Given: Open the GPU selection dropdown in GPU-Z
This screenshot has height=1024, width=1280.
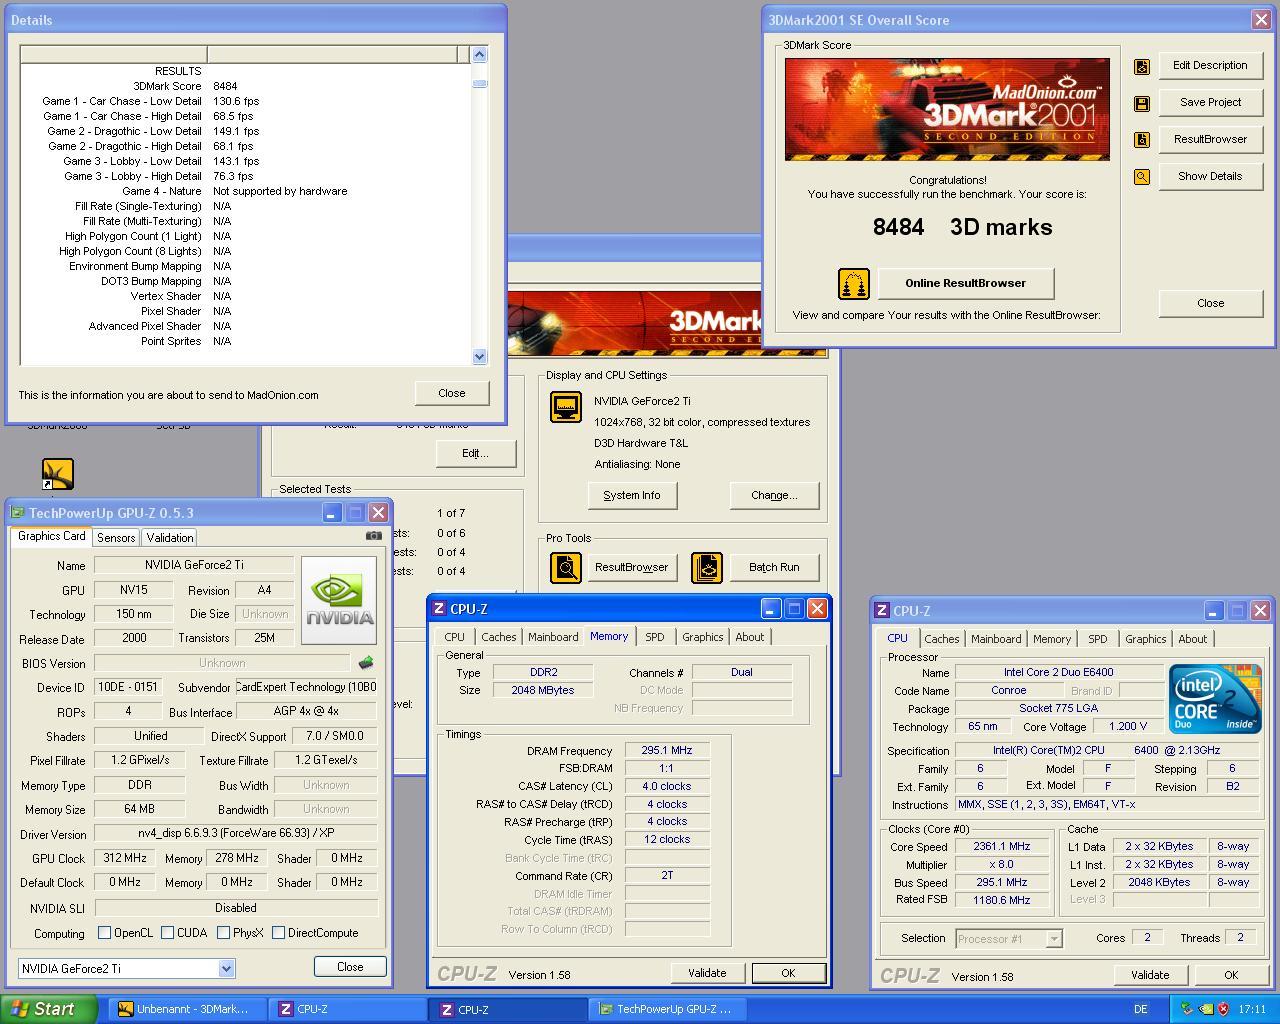Looking at the screenshot, I should click(x=226, y=968).
